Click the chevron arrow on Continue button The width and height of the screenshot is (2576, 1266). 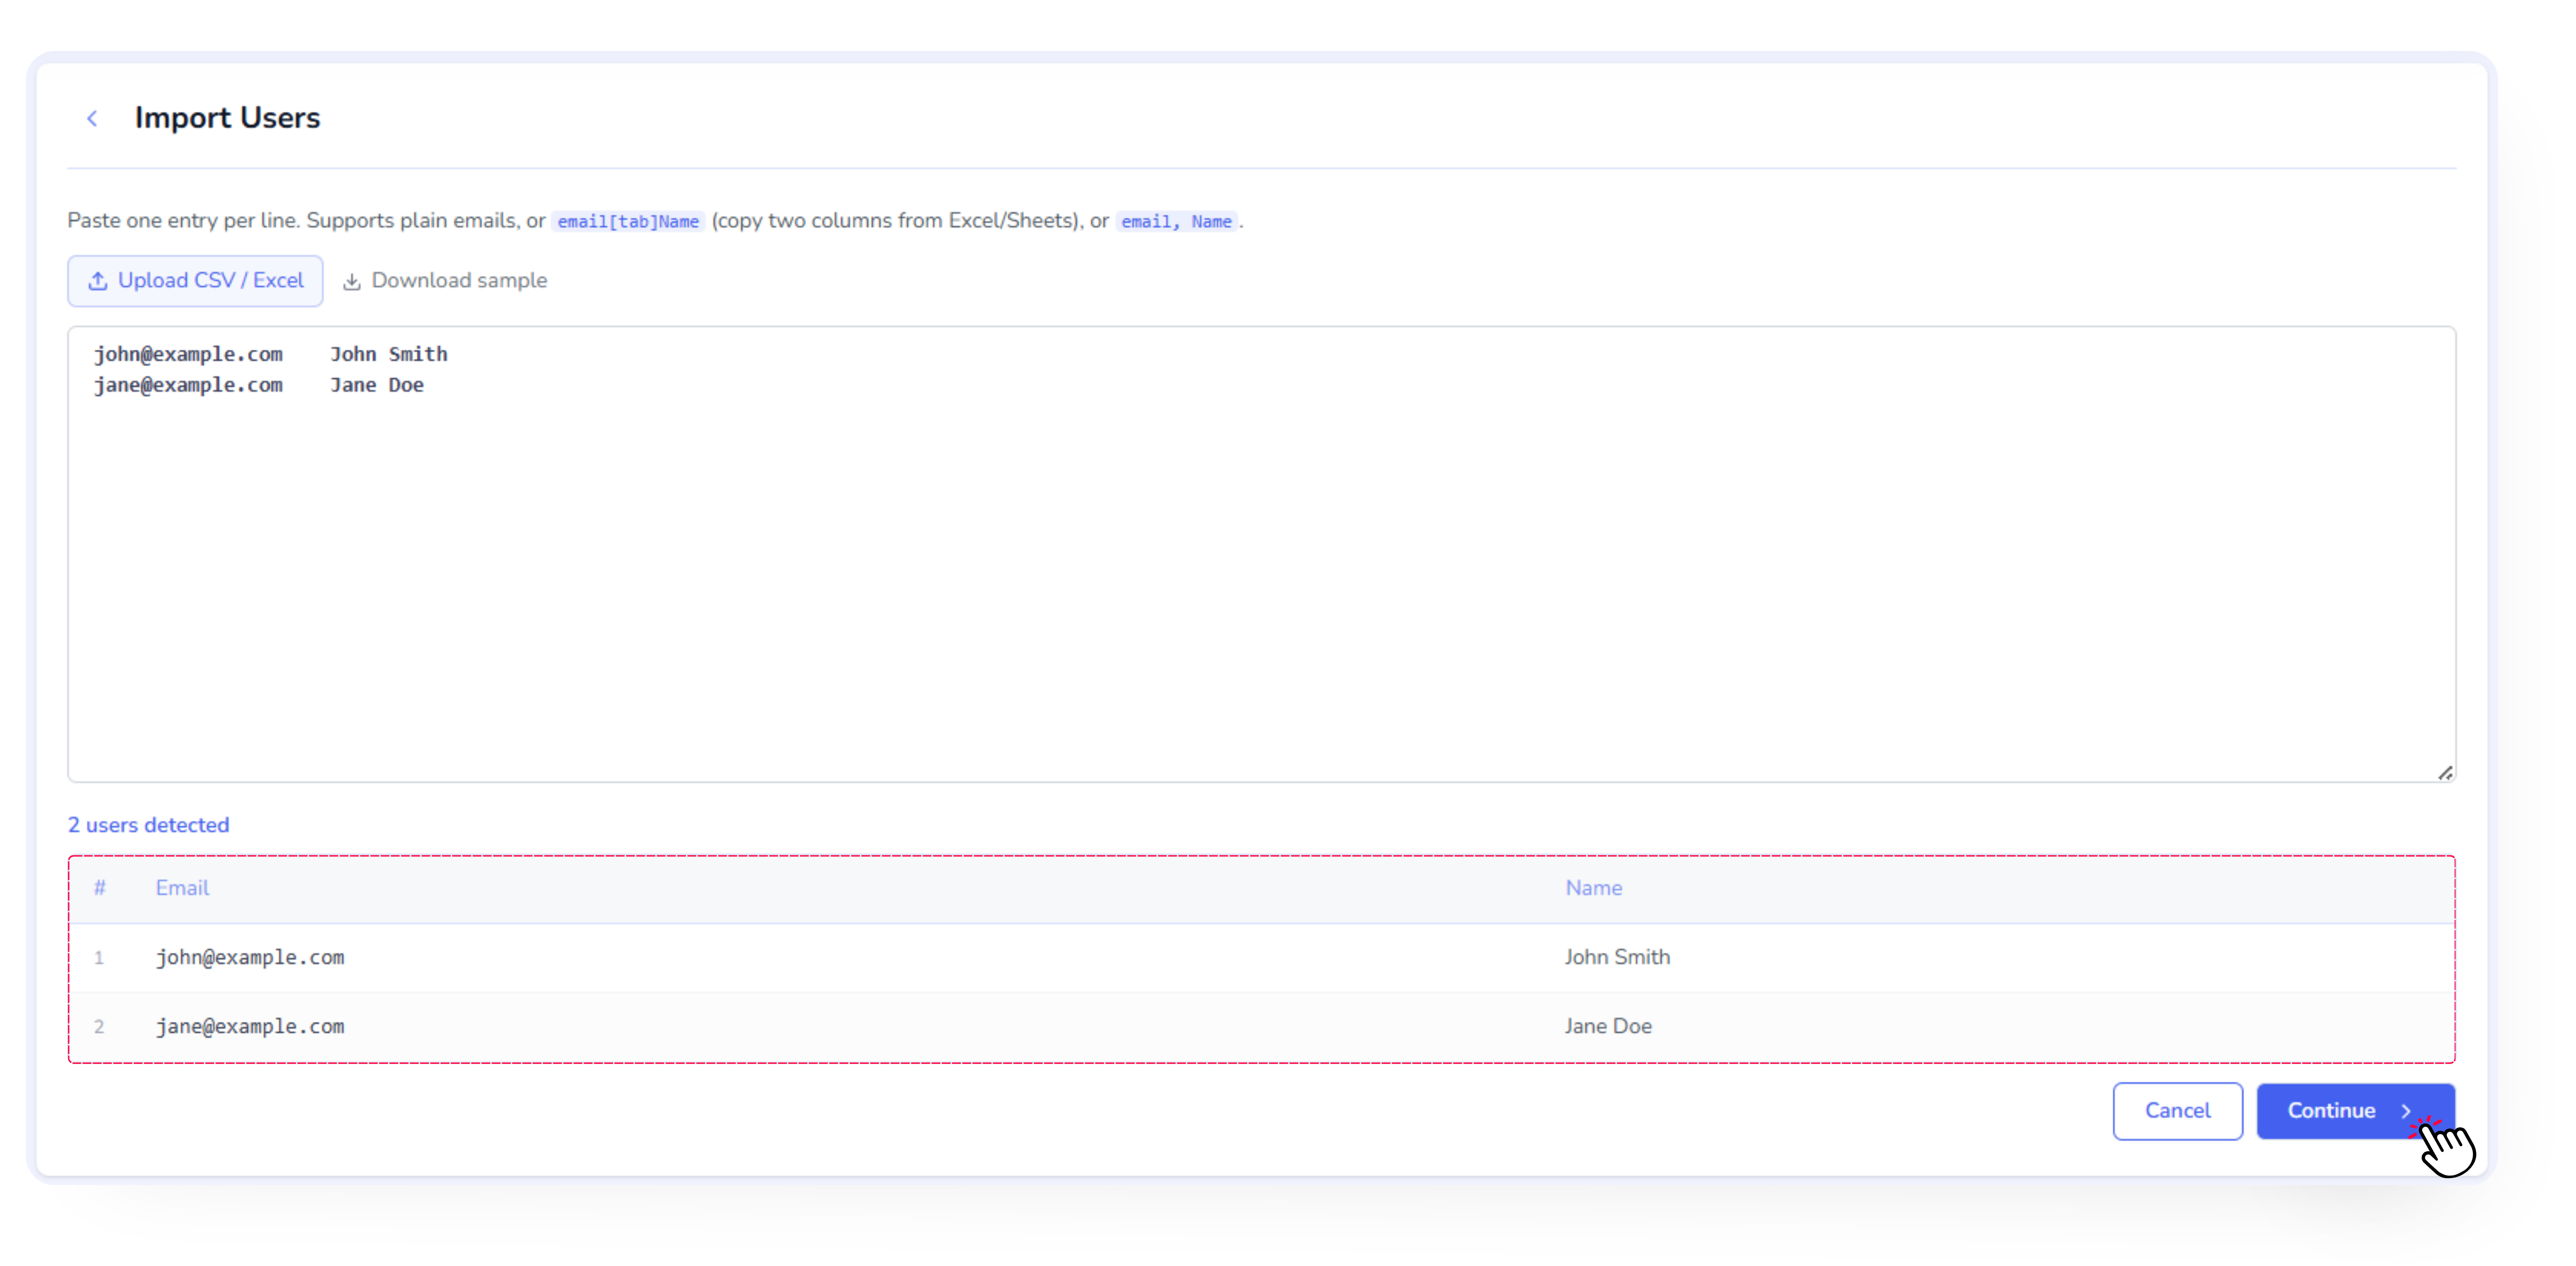coord(2405,1111)
